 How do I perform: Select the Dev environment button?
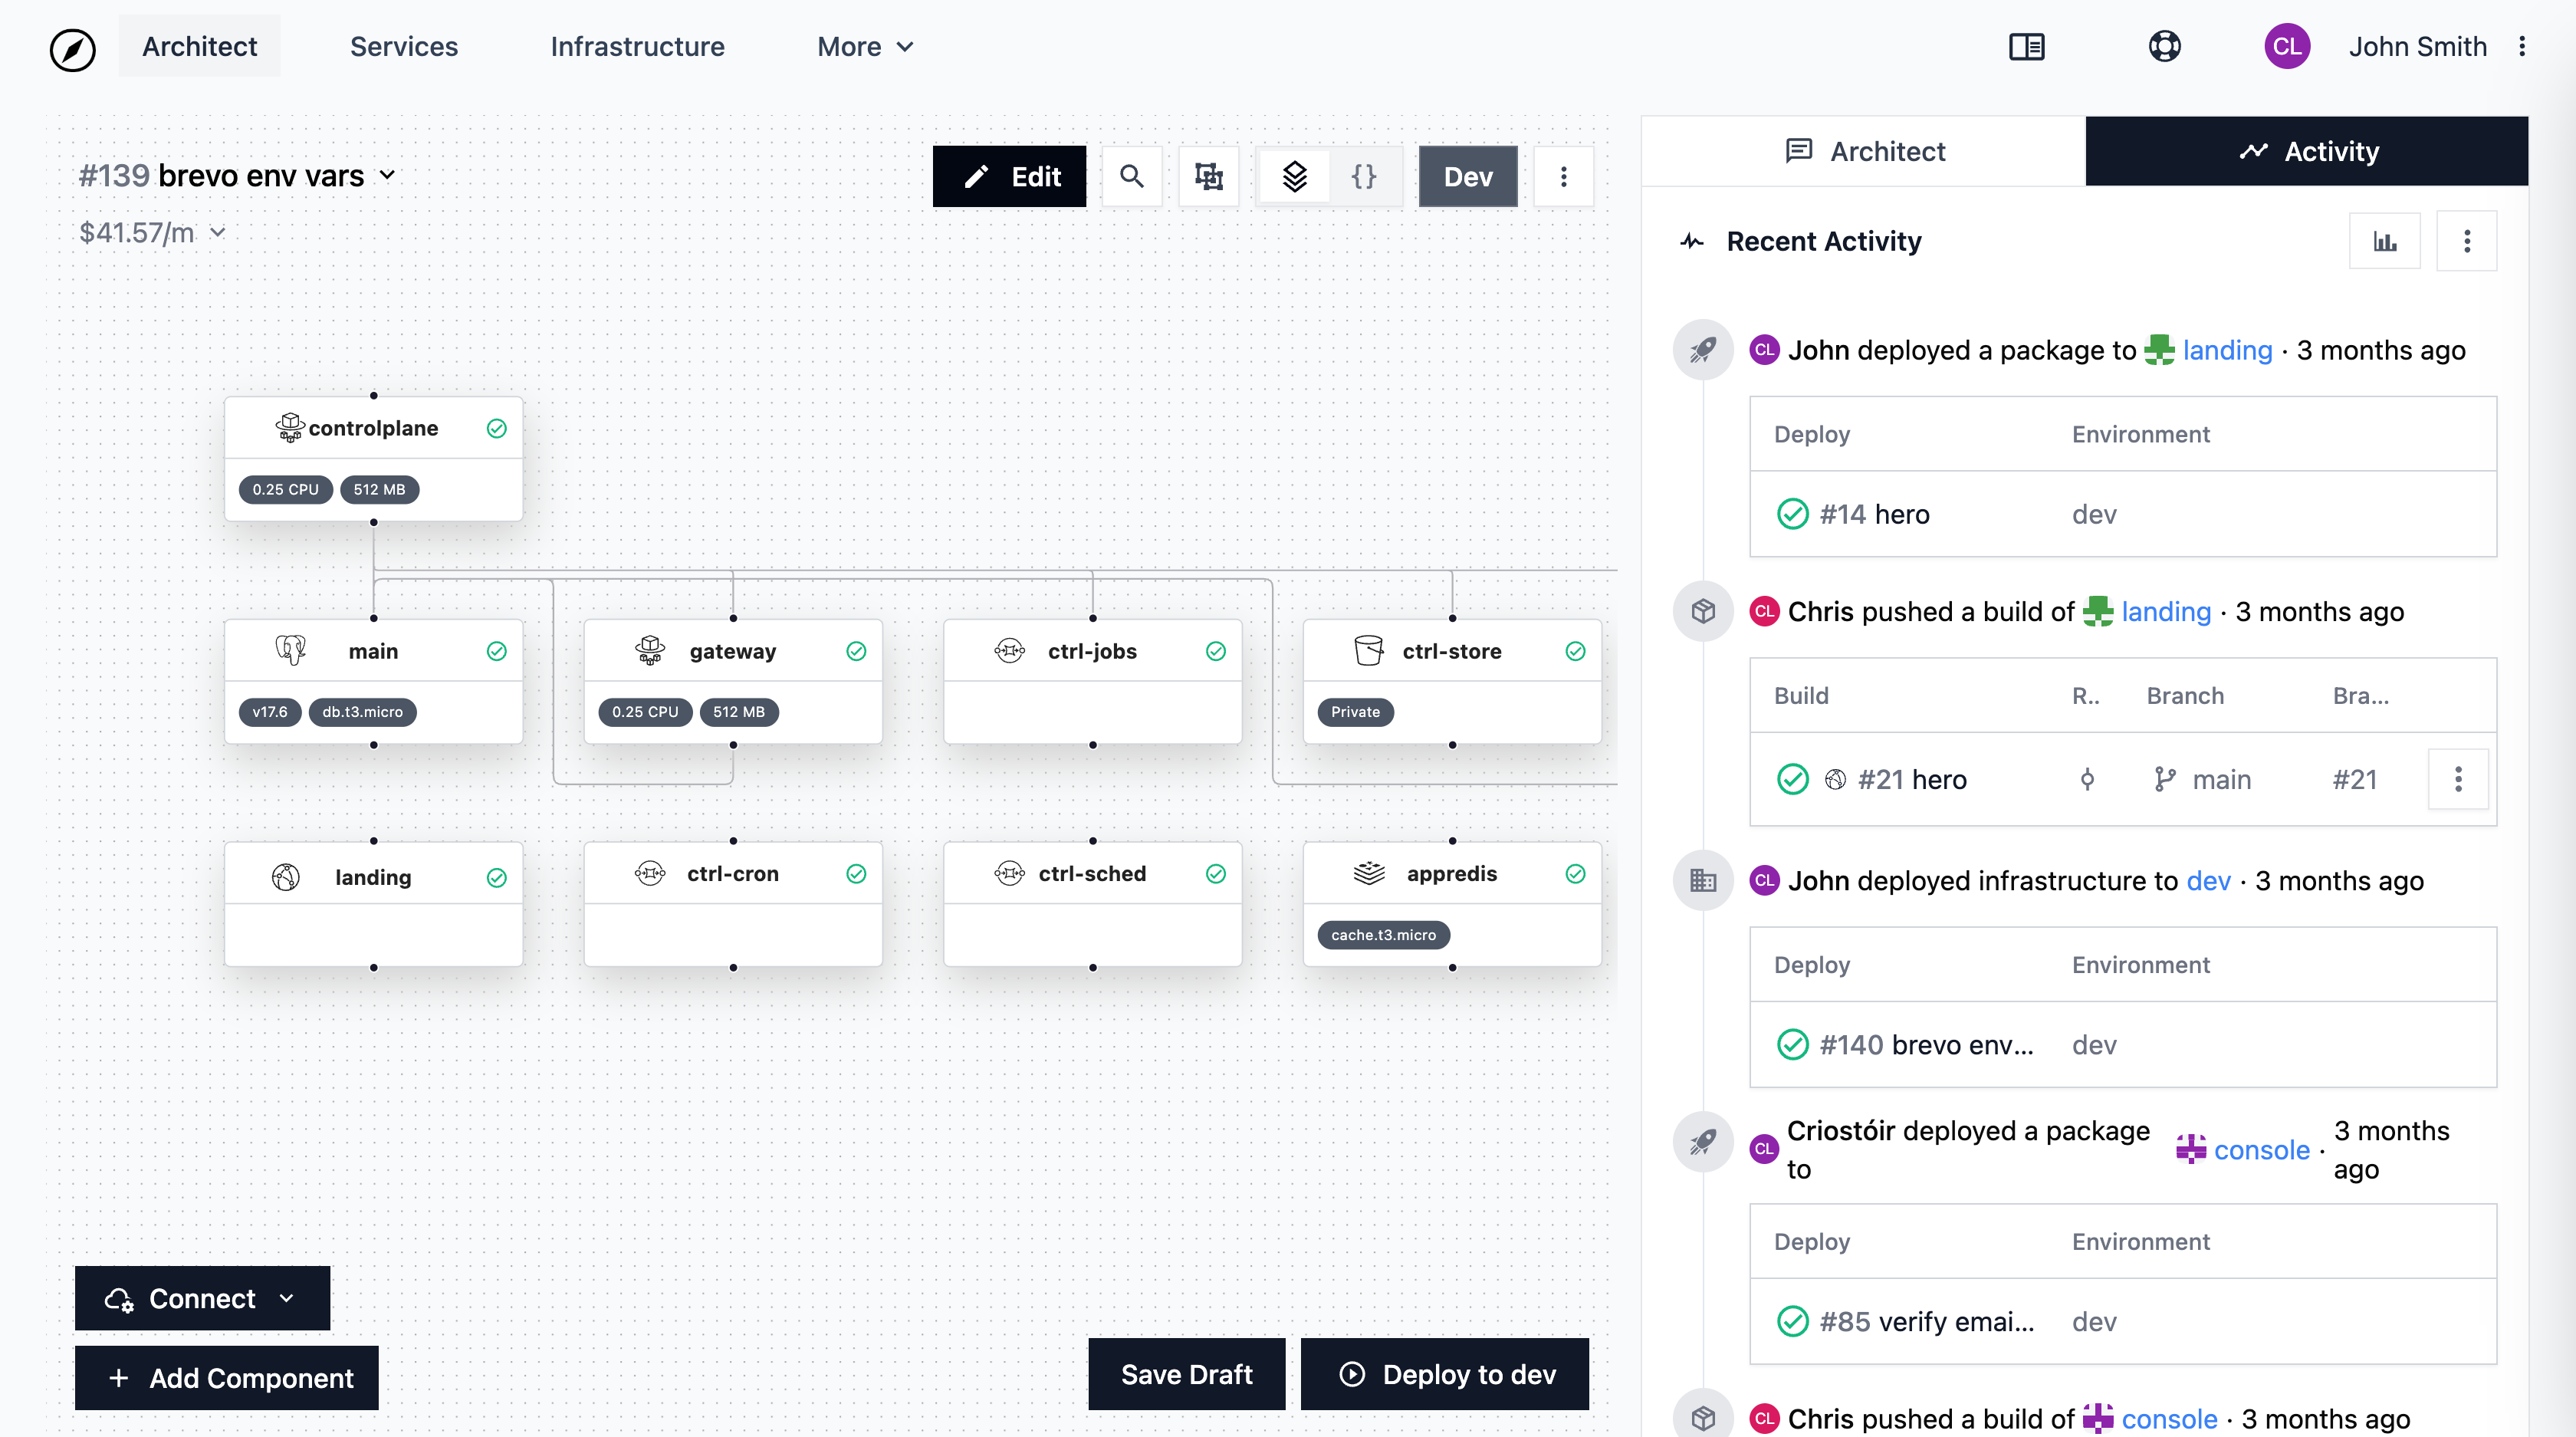(x=1467, y=177)
